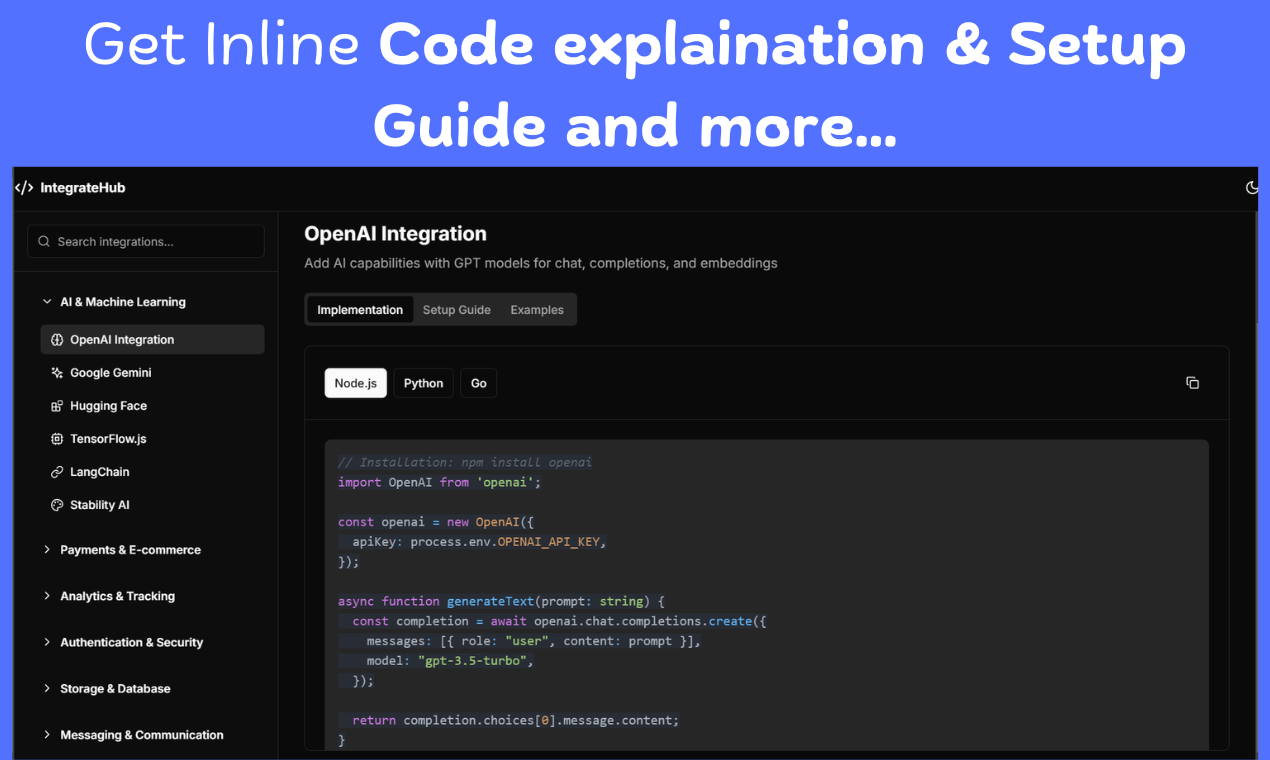Select the Node.js language tab

tap(356, 383)
